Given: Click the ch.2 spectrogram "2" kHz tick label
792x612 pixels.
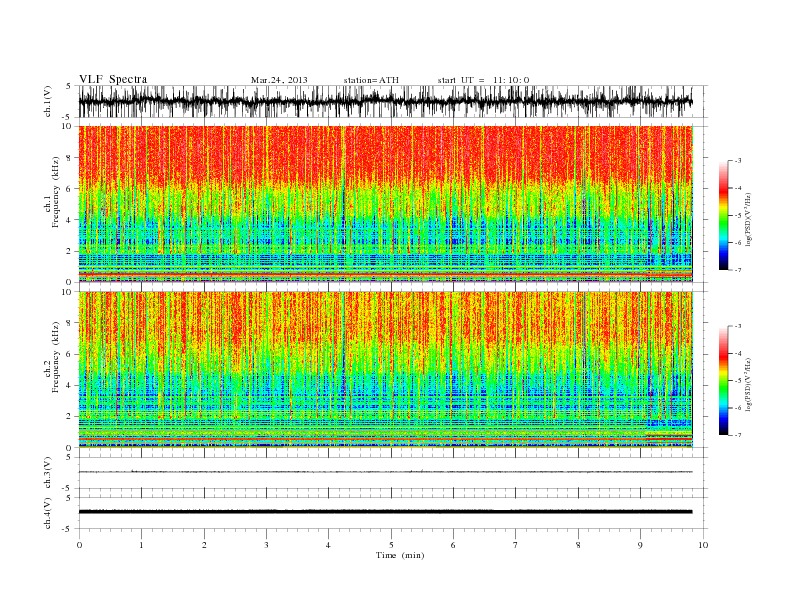Looking at the screenshot, I should pos(69,417).
